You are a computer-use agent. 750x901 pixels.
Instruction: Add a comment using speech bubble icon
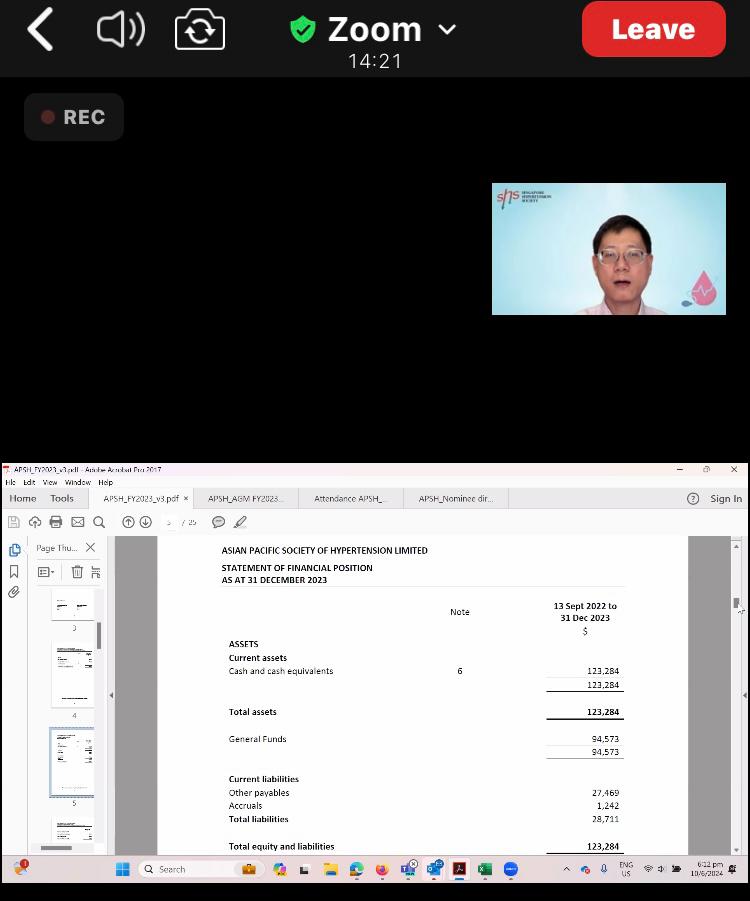coord(218,522)
